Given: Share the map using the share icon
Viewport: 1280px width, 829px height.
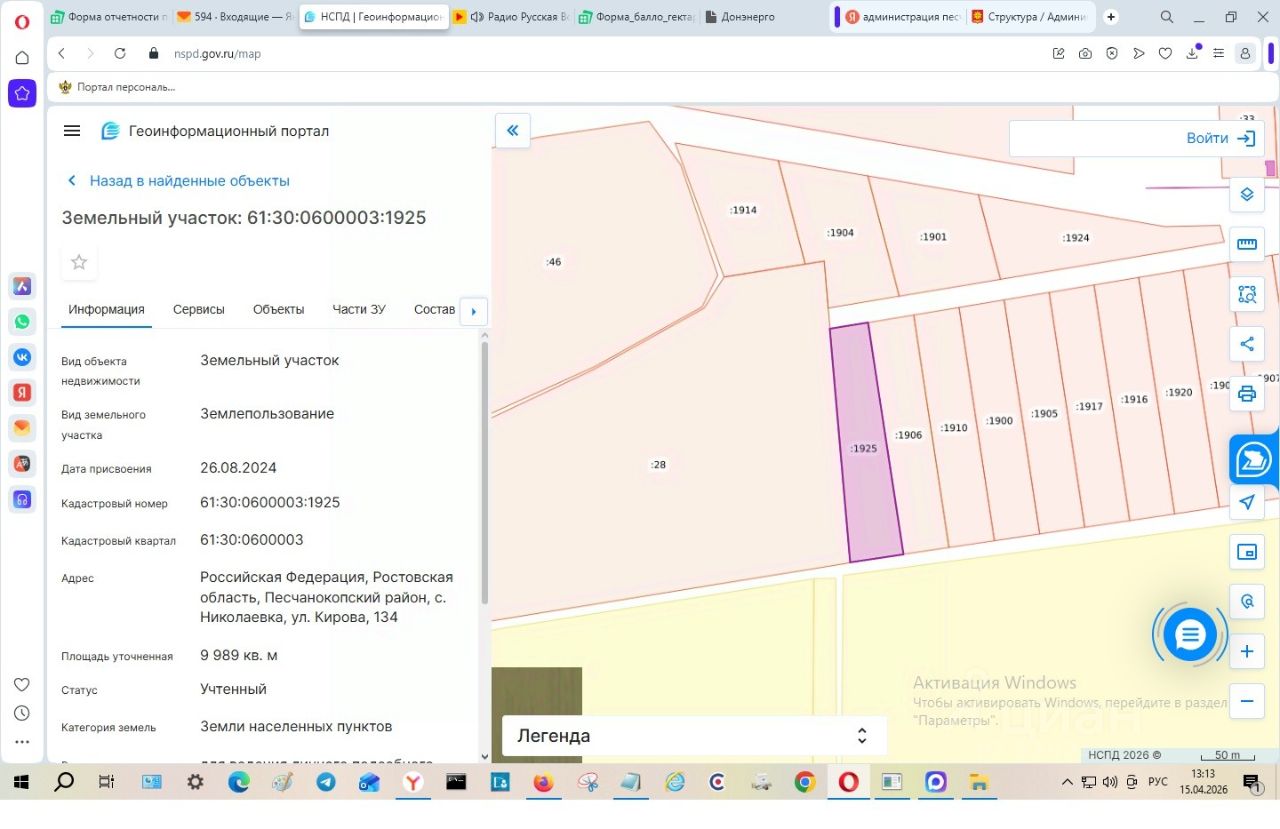Looking at the screenshot, I should (x=1246, y=344).
